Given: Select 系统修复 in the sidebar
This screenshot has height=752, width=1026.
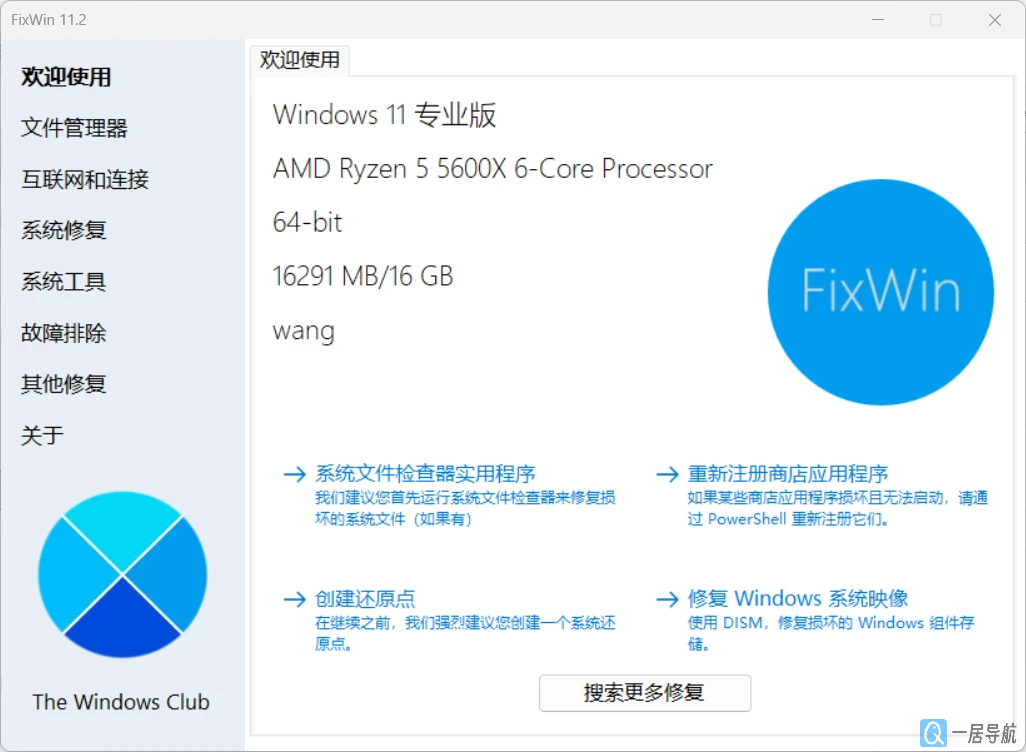Looking at the screenshot, I should (x=63, y=230).
